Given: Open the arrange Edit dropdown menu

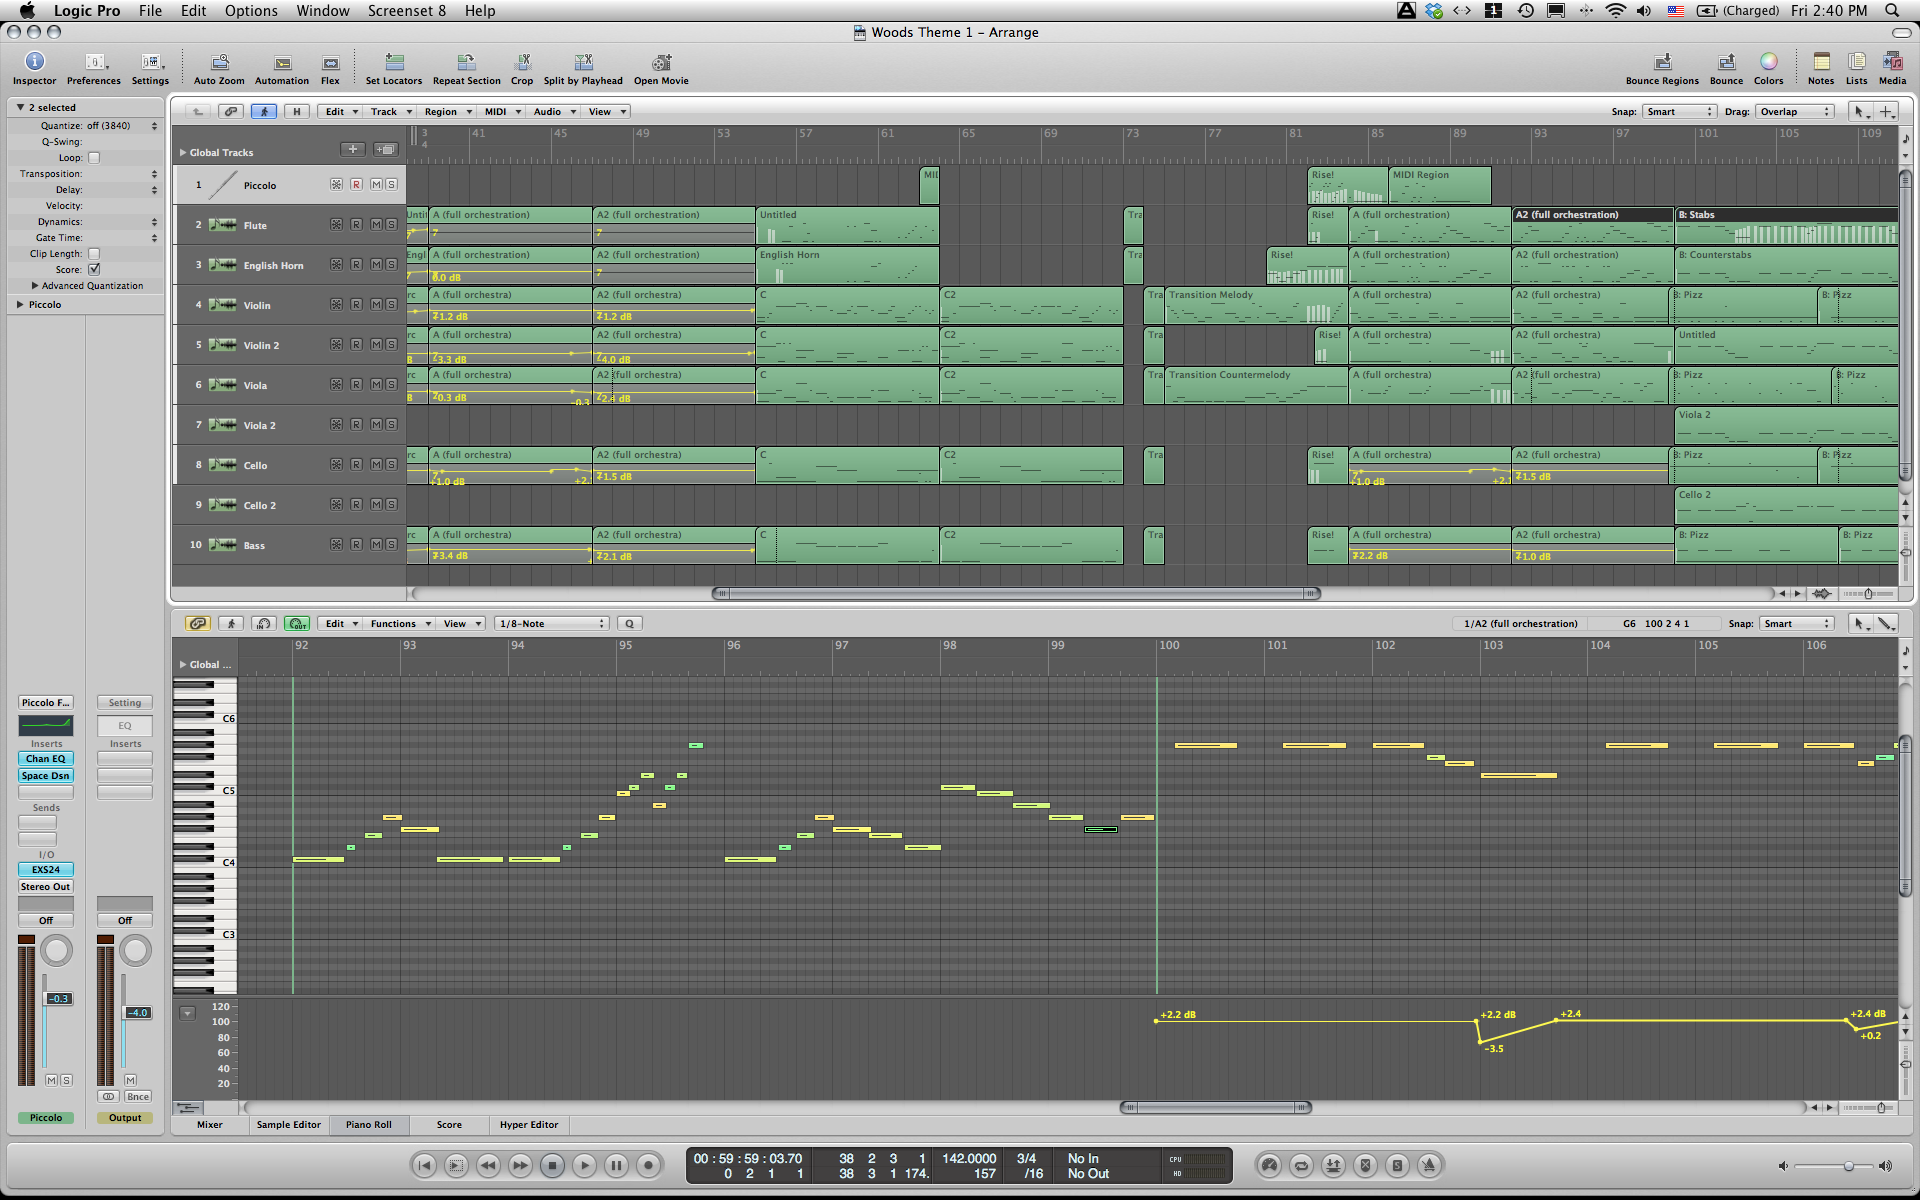Looking at the screenshot, I should pyautogui.click(x=341, y=112).
